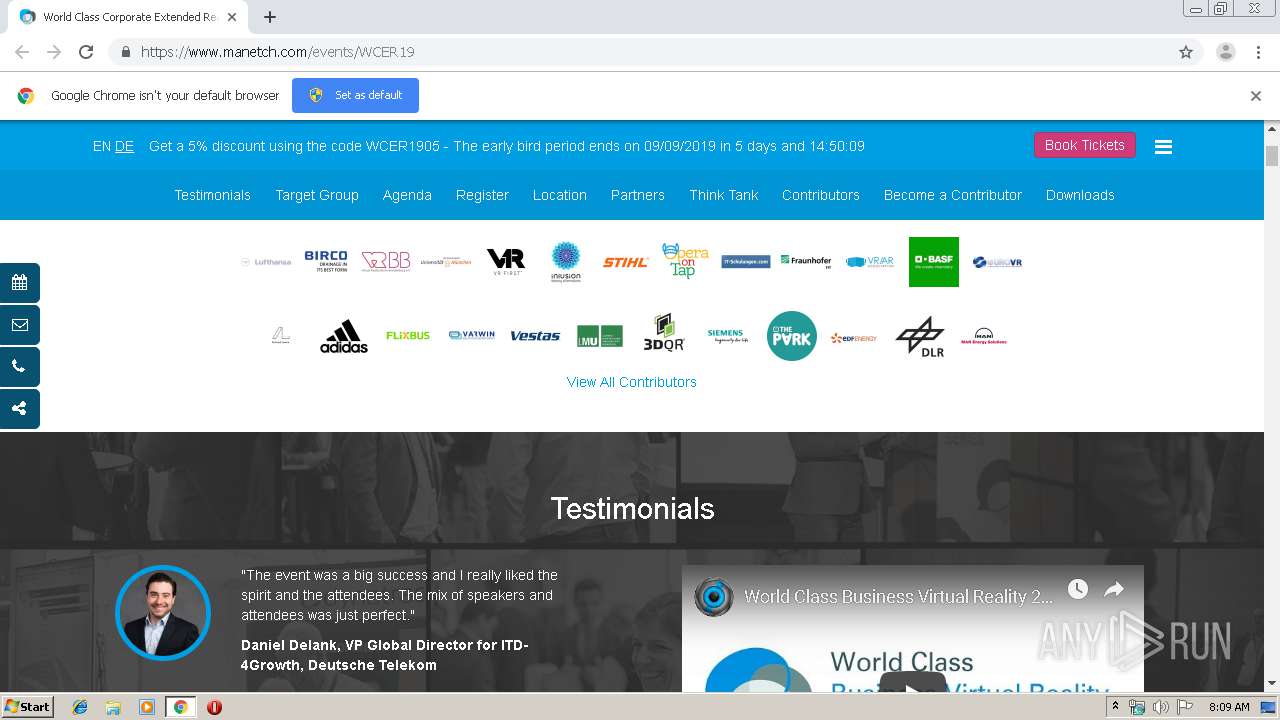This screenshot has width=1280, height=720.
Task: Open the Agenda nav item
Action: (407, 195)
